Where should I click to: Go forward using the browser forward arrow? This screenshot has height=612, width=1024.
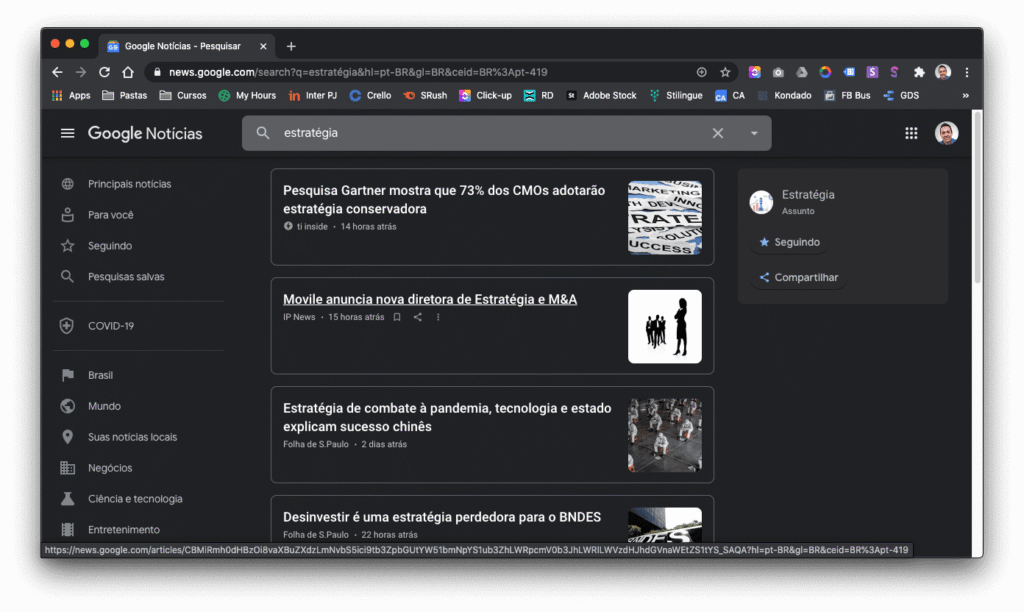[81, 72]
